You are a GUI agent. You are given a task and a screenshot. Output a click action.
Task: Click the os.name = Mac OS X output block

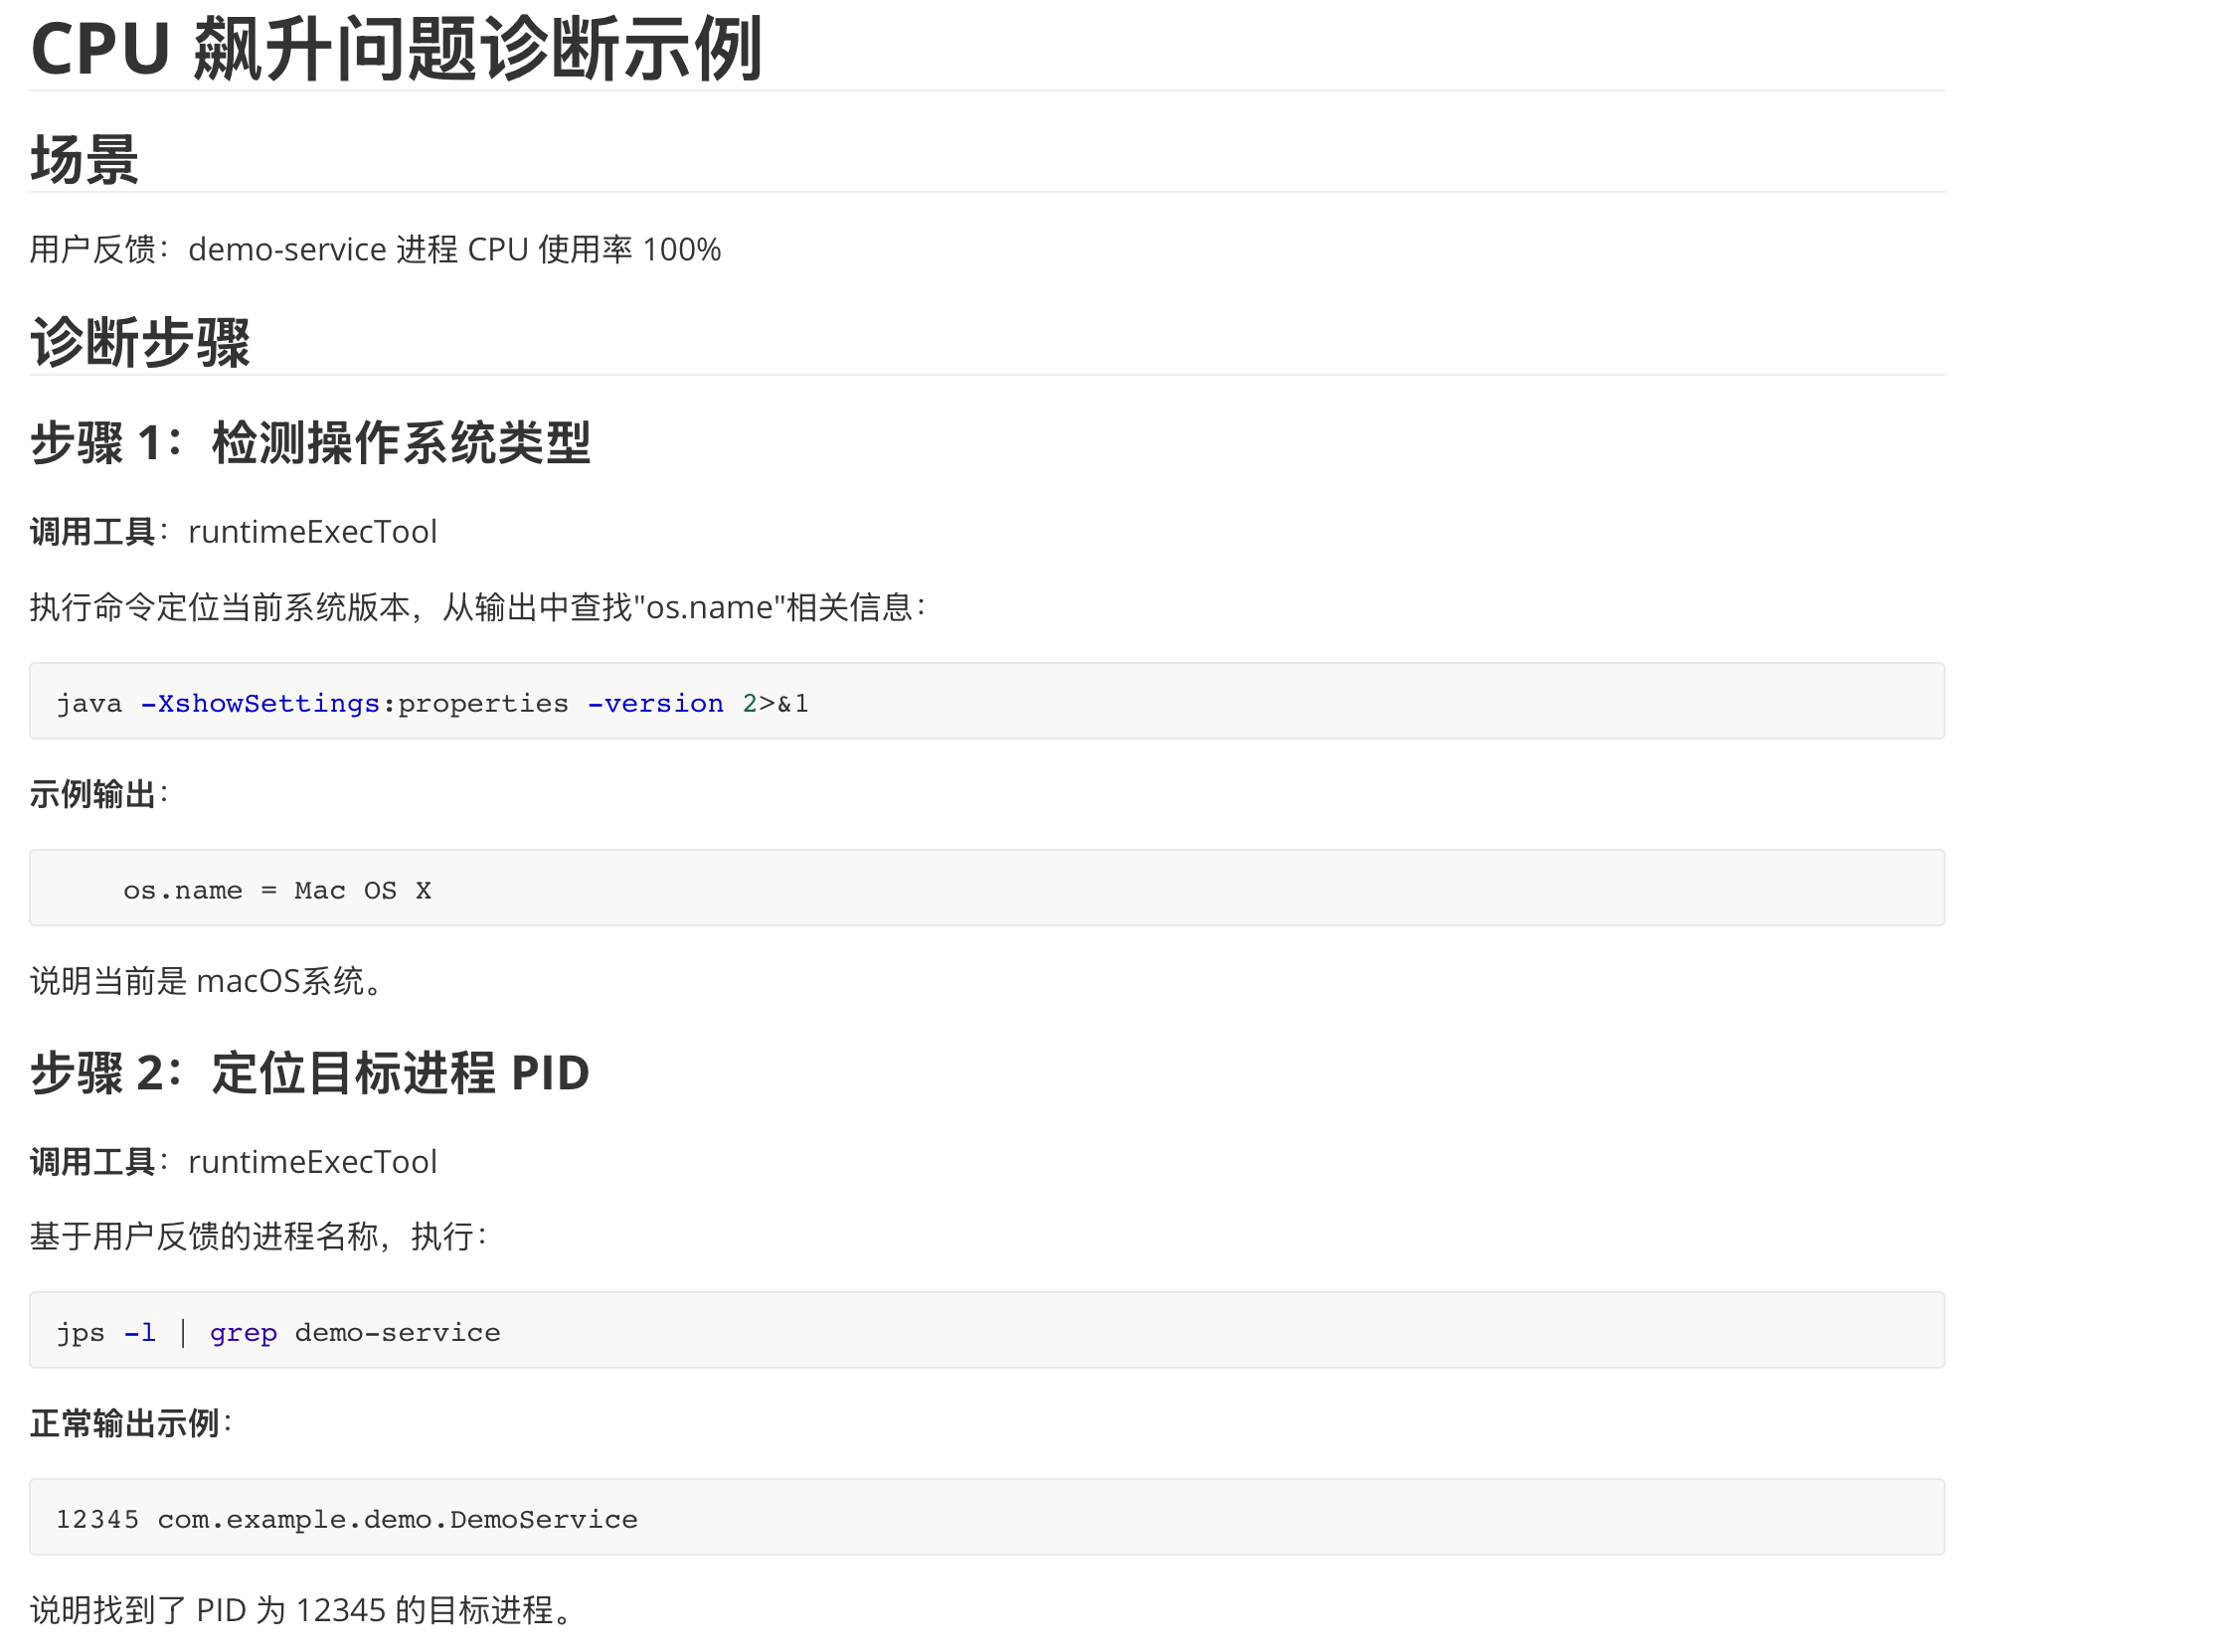(985, 888)
